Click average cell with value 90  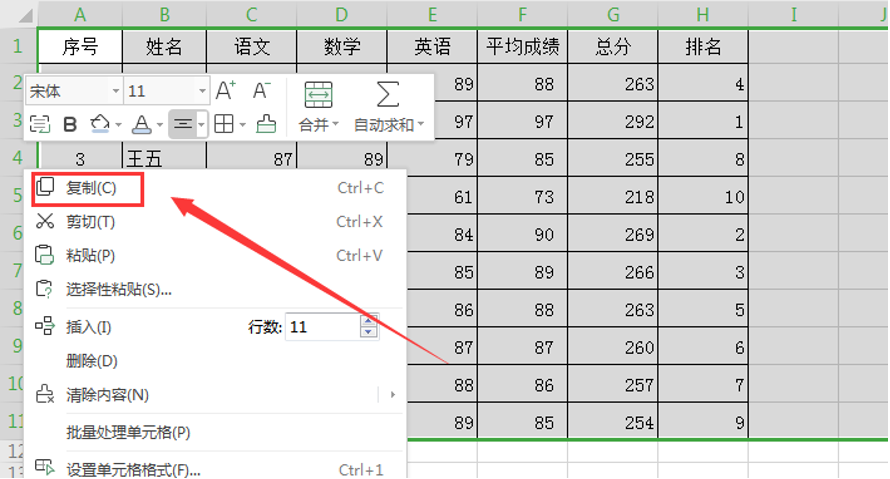pyautogui.click(x=522, y=234)
